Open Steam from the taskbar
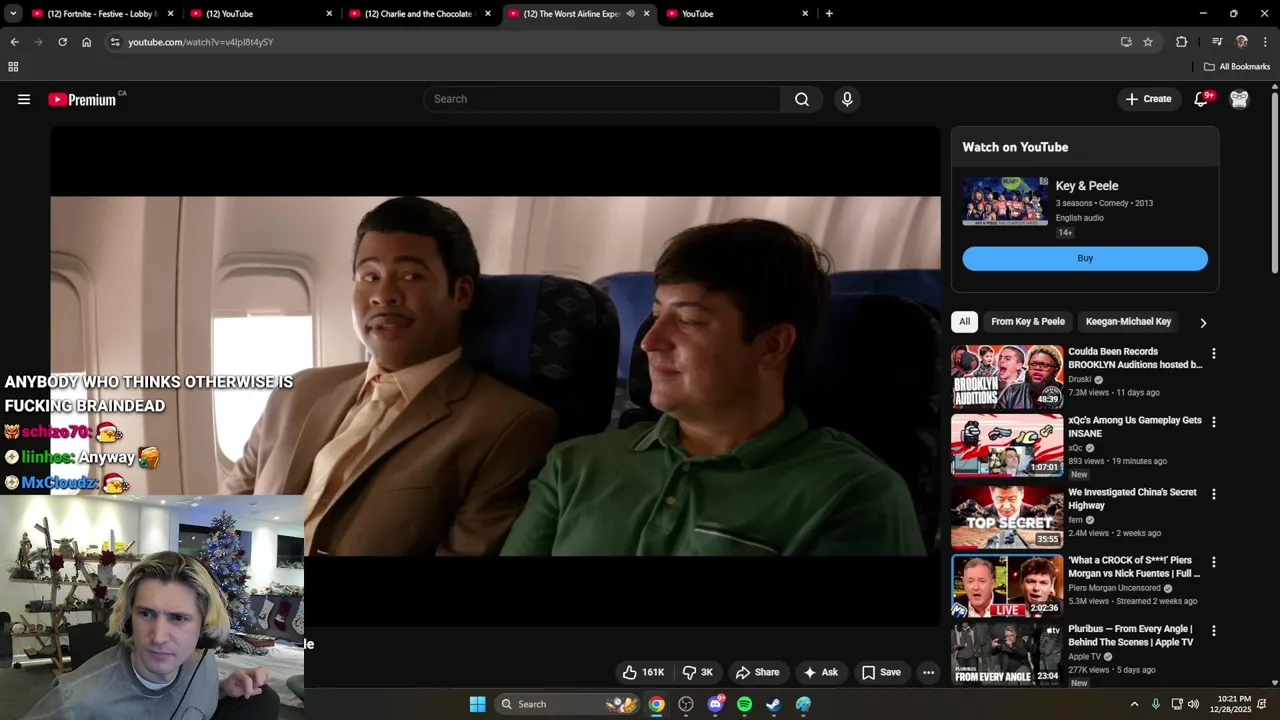This screenshot has height=720, width=1280. click(773, 704)
